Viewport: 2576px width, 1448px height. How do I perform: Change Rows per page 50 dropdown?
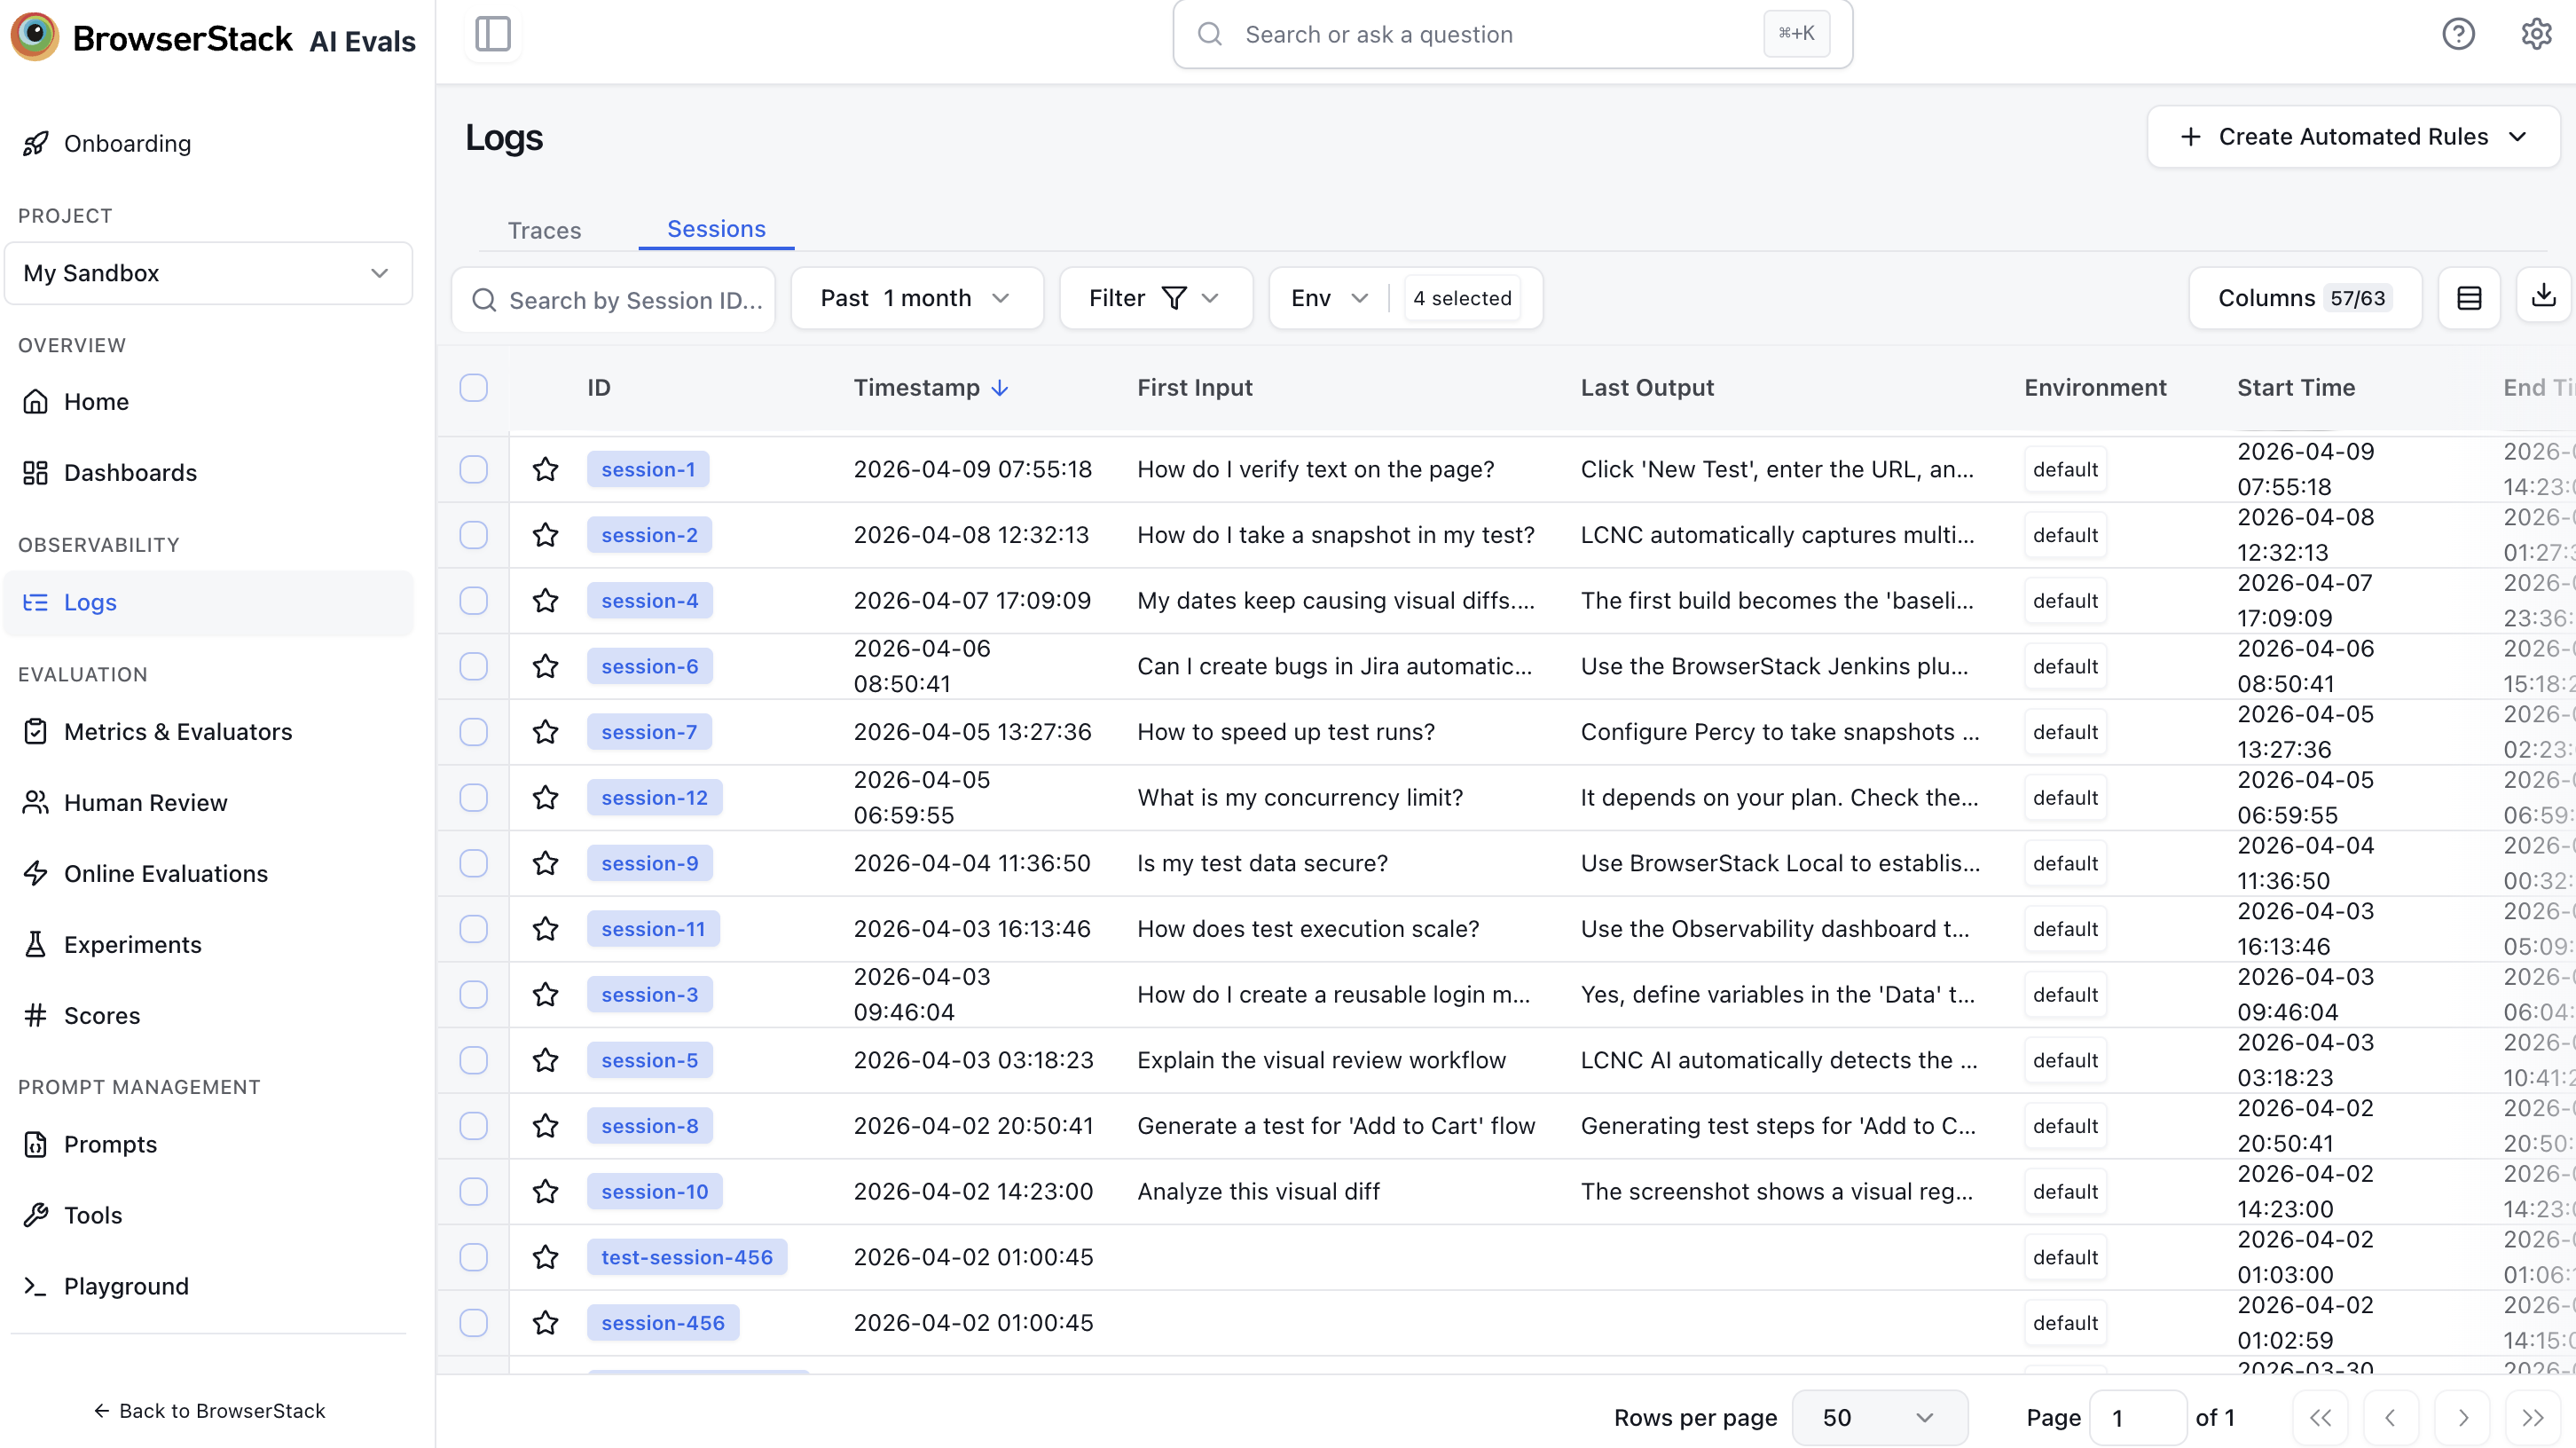coord(1879,1418)
